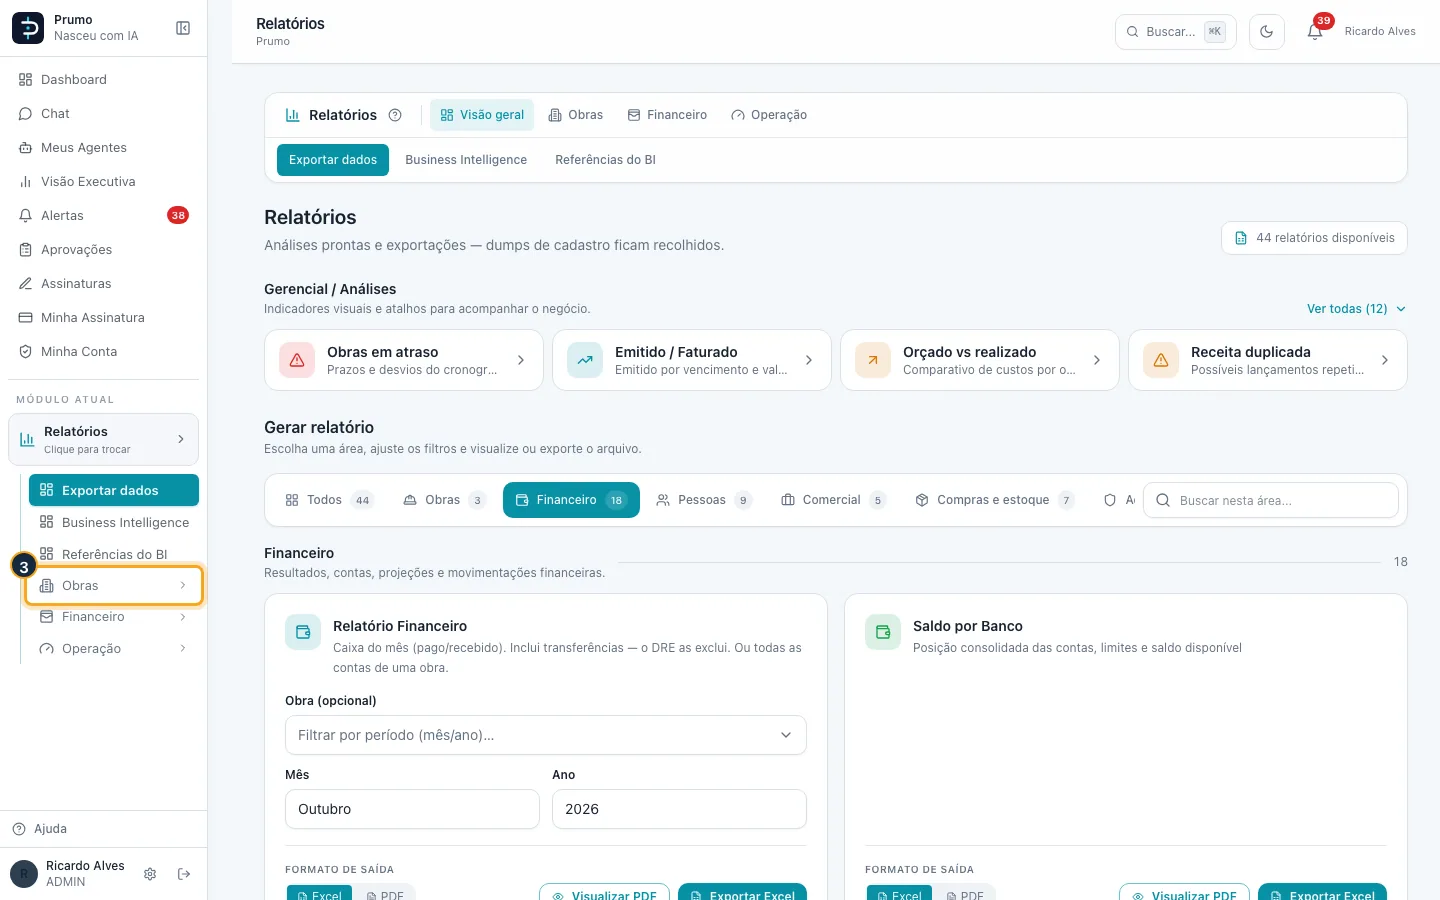This screenshot has width=1440, height=900.
Task: Open Visão Executiva
Action: 104,182
